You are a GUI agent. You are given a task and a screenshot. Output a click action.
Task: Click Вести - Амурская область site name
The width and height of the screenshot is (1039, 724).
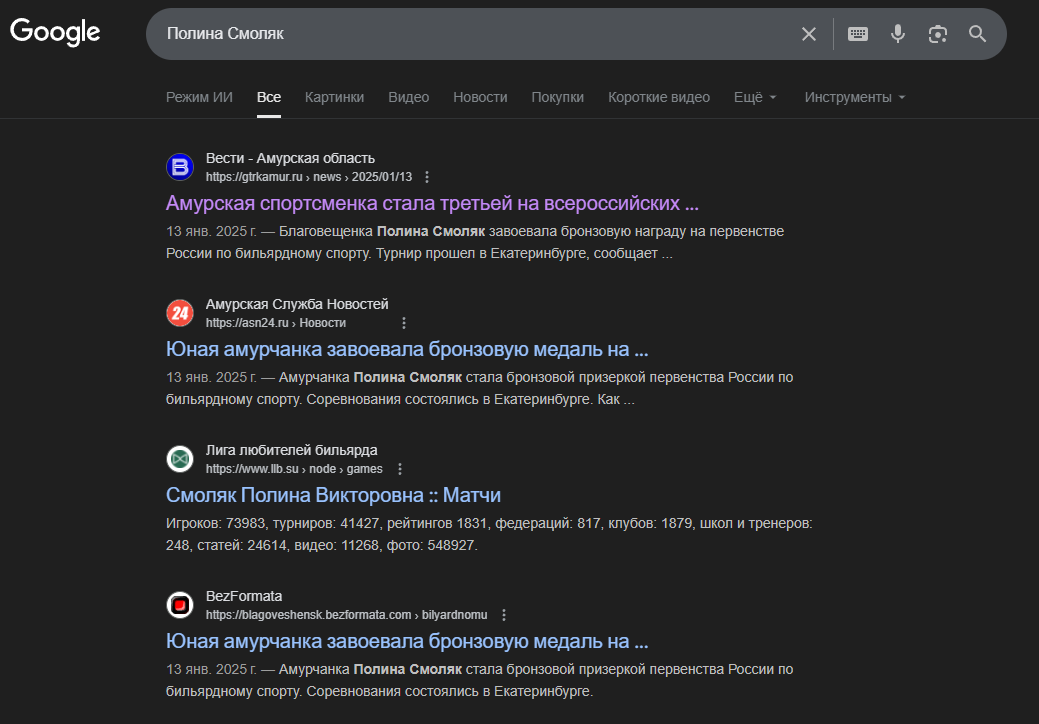point(290,158)
